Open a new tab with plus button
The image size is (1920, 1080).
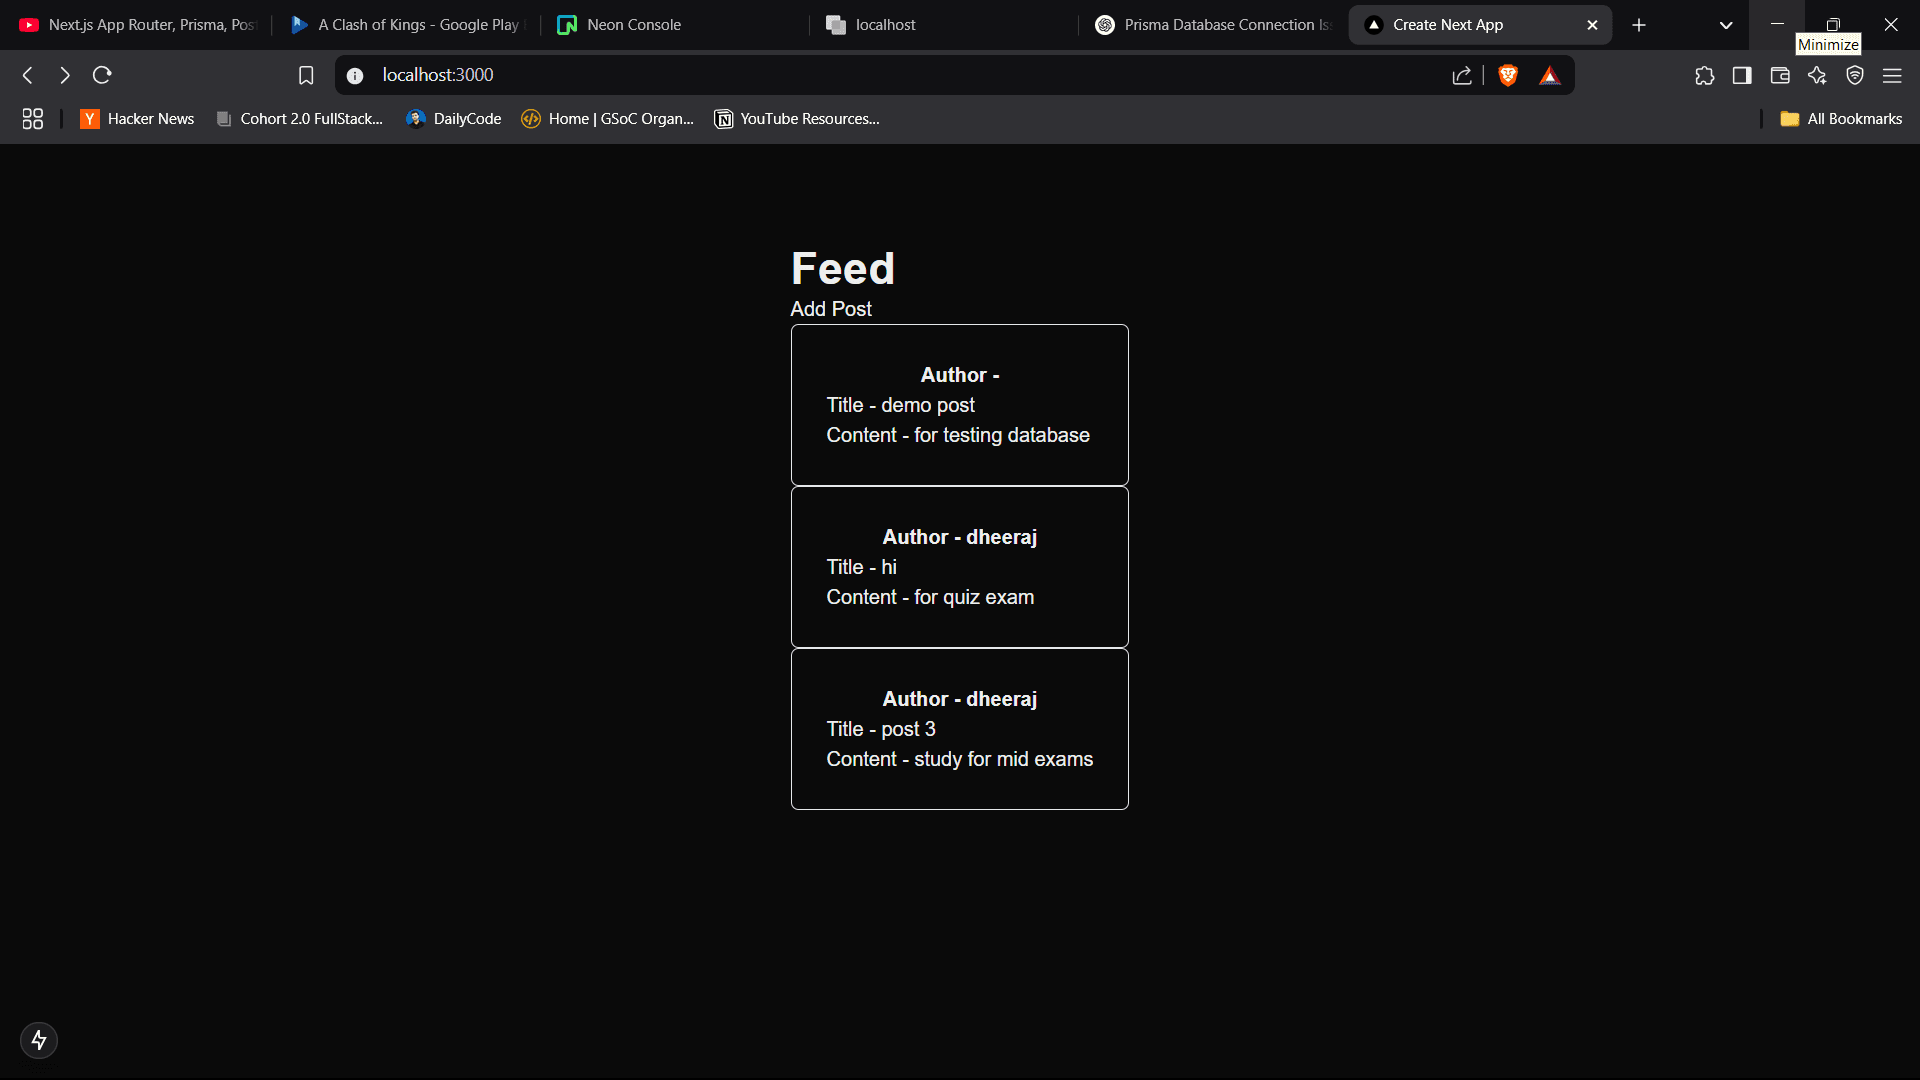(x=1639, y=25)
